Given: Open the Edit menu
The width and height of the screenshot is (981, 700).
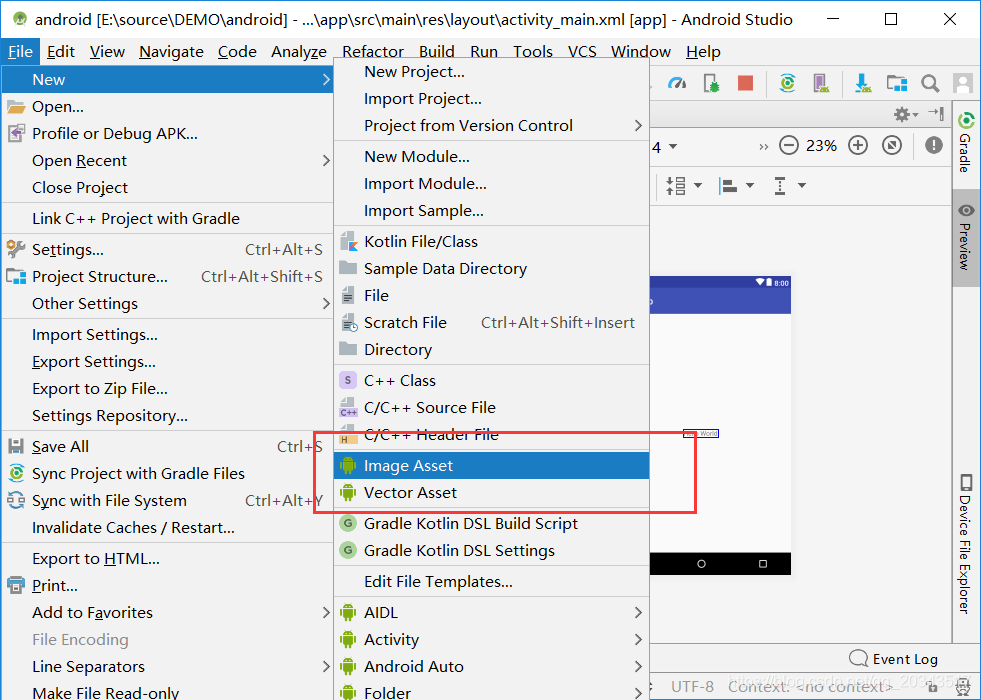Looking at the screenshot, I should (x=61, y=51).
